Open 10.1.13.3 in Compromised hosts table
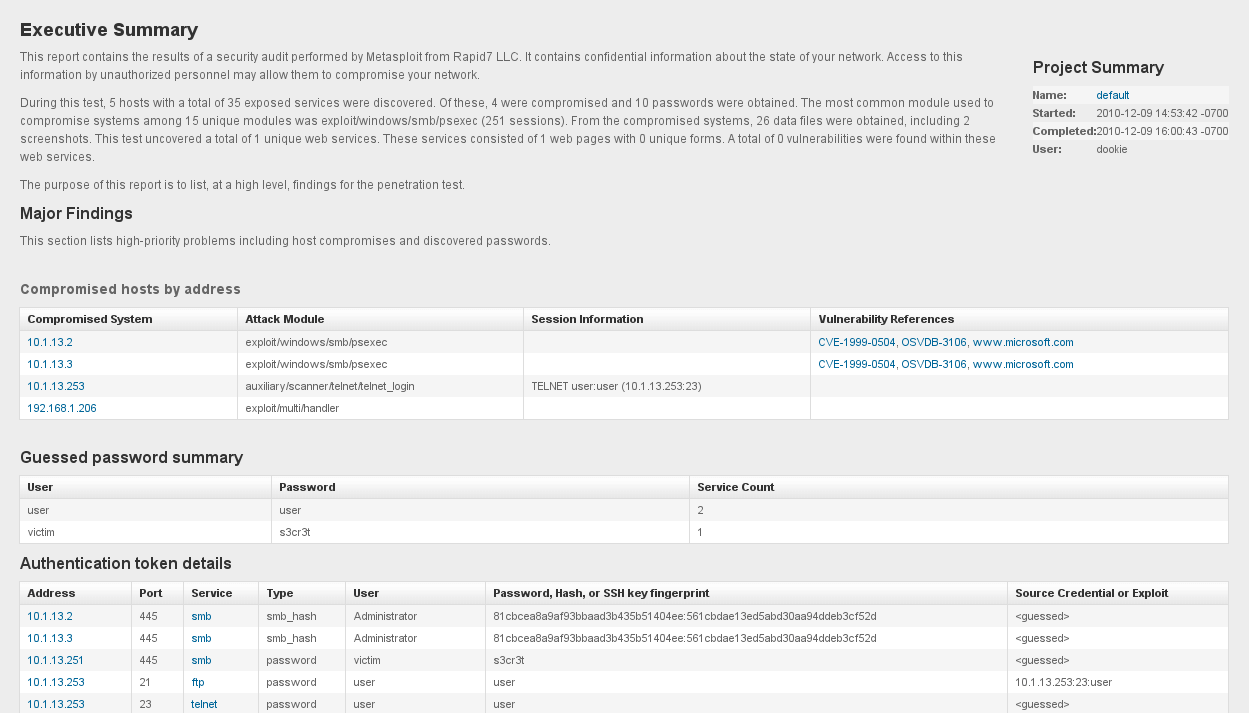 (50, 364)
